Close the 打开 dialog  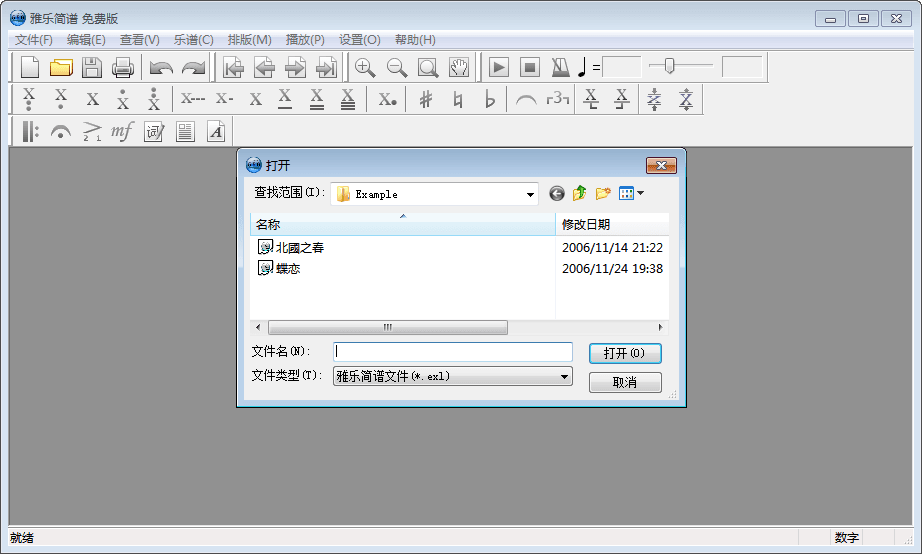[661, 166]
